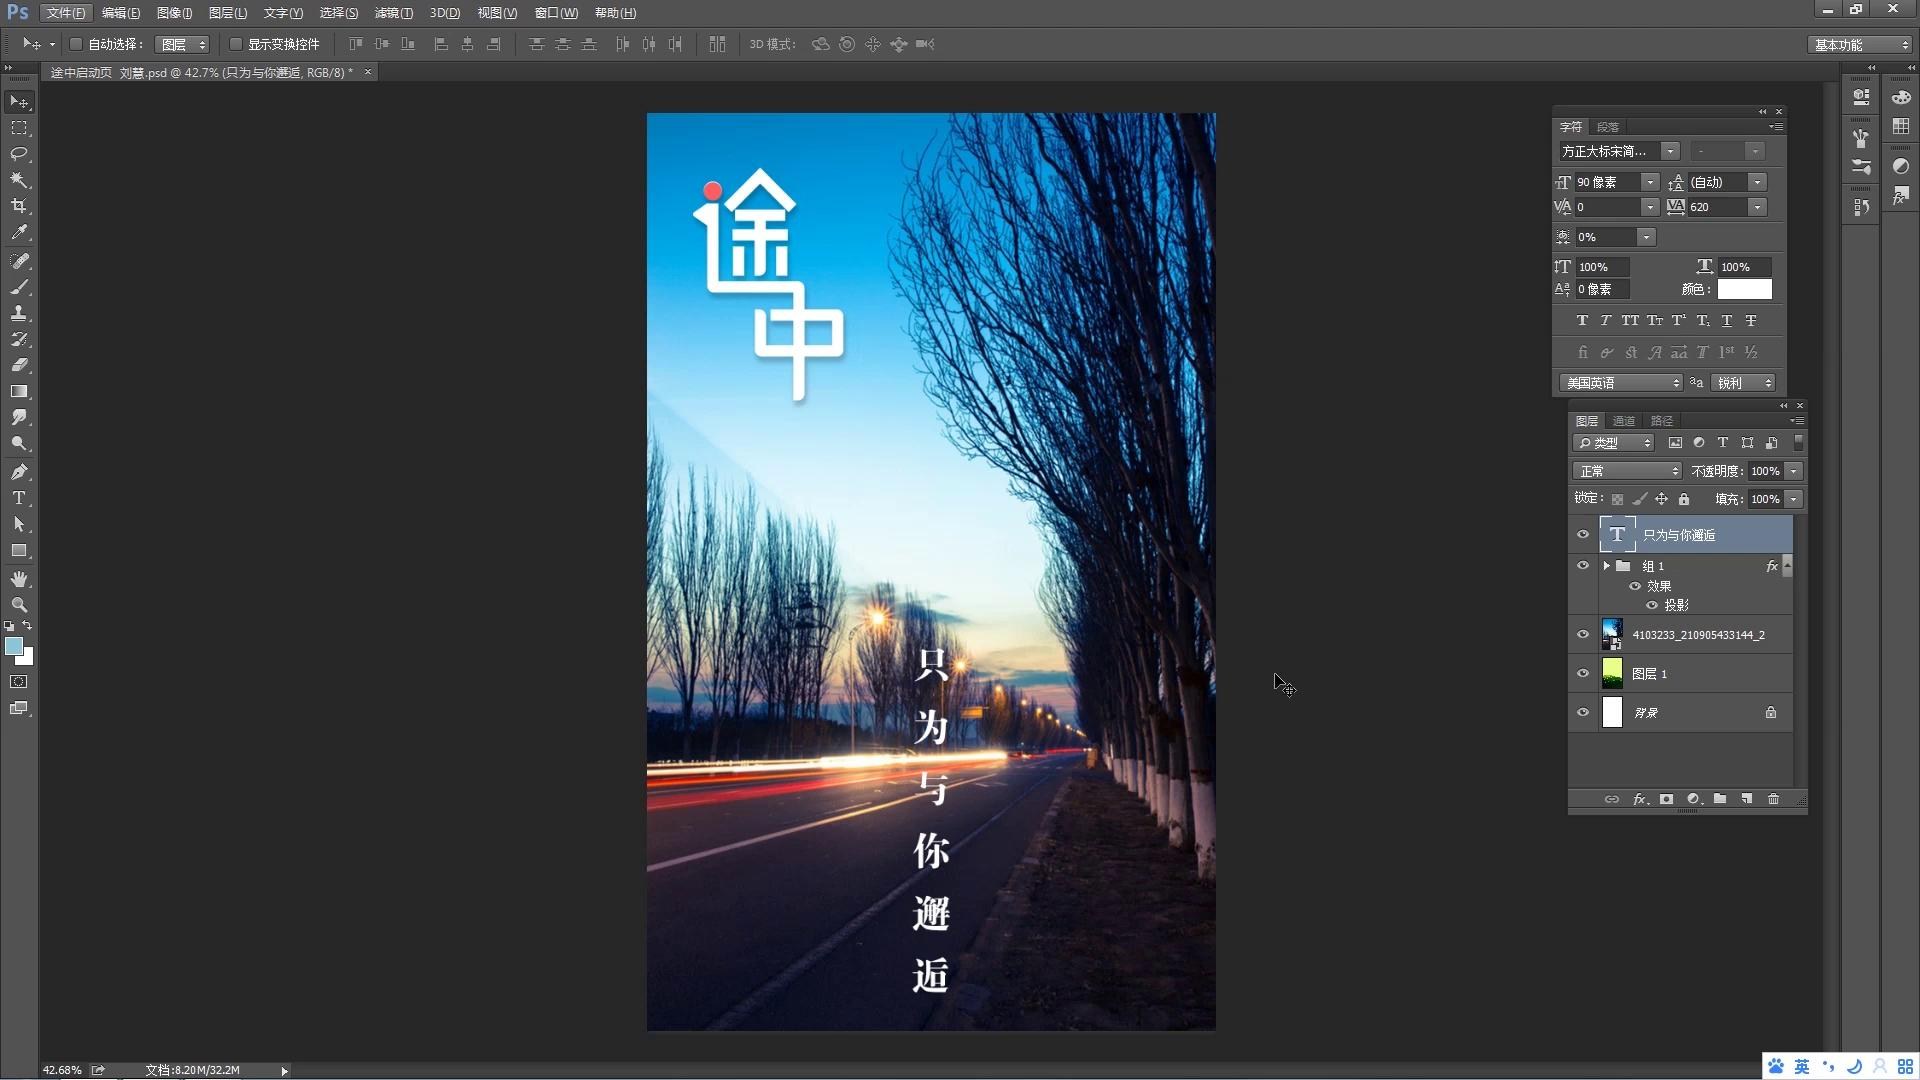Enable the auto-select checkbox
The image size is (1920, 1080).
(76, 44)
